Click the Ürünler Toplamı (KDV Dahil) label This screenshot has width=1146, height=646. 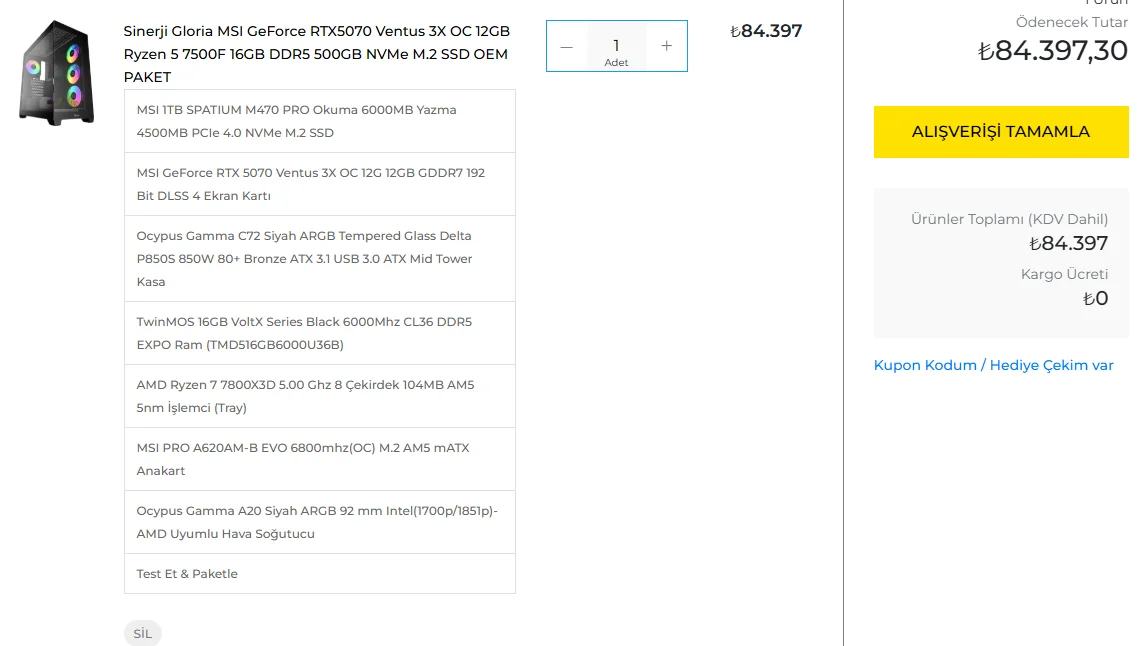(x=1009, y=219)
